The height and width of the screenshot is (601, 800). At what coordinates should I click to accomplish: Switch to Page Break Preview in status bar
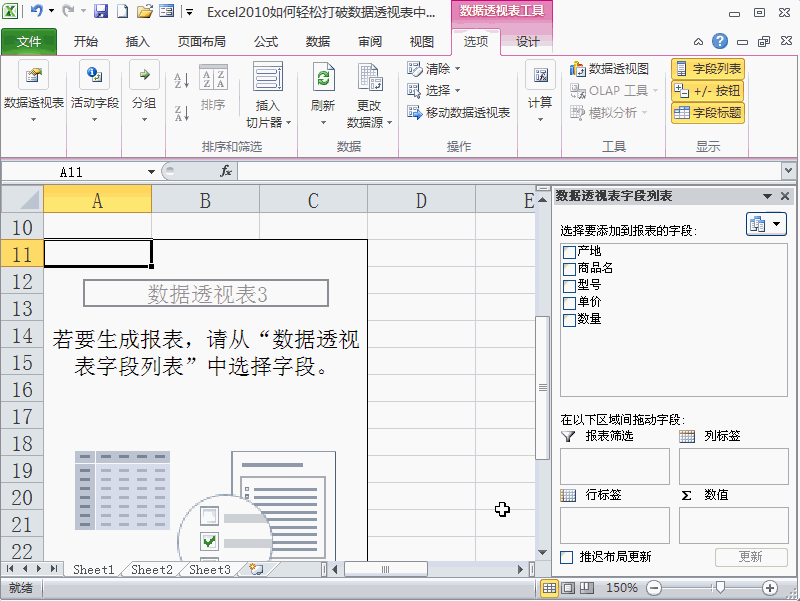point(587,588)
